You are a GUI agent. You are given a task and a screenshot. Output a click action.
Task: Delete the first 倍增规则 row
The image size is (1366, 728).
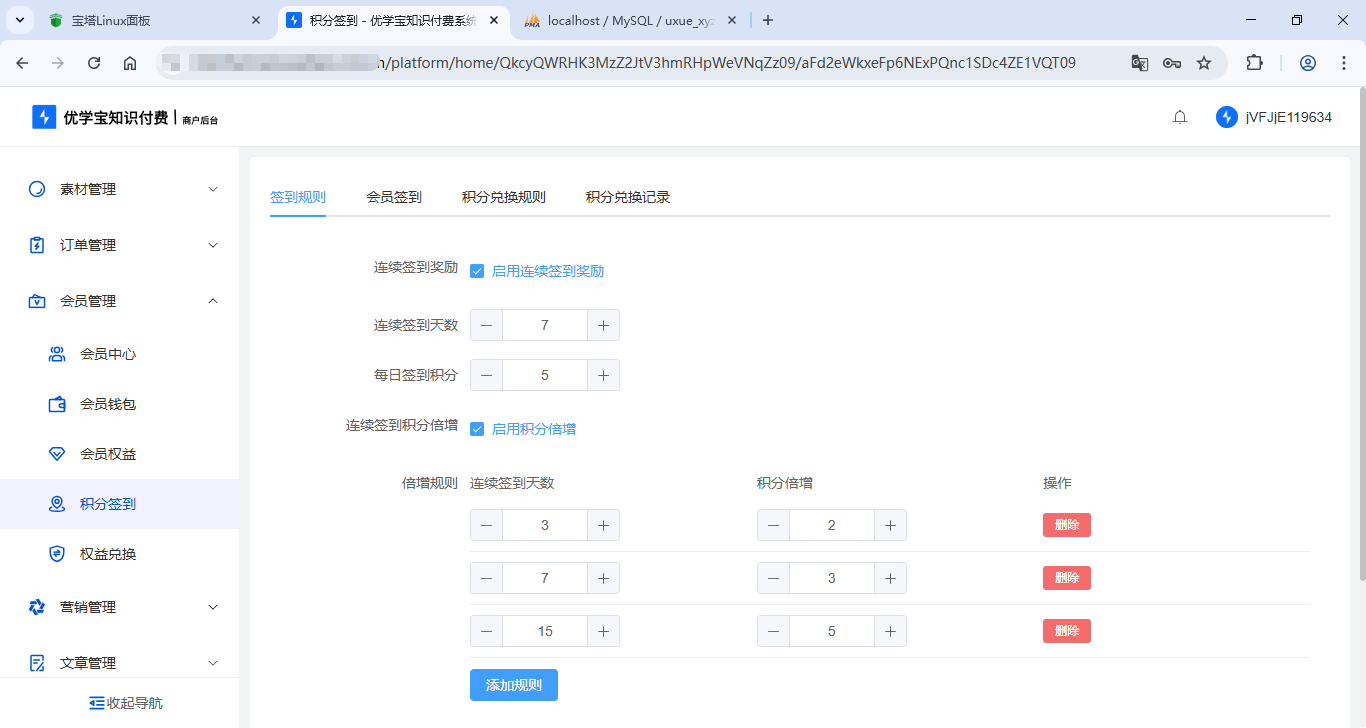click(1066, 524)
